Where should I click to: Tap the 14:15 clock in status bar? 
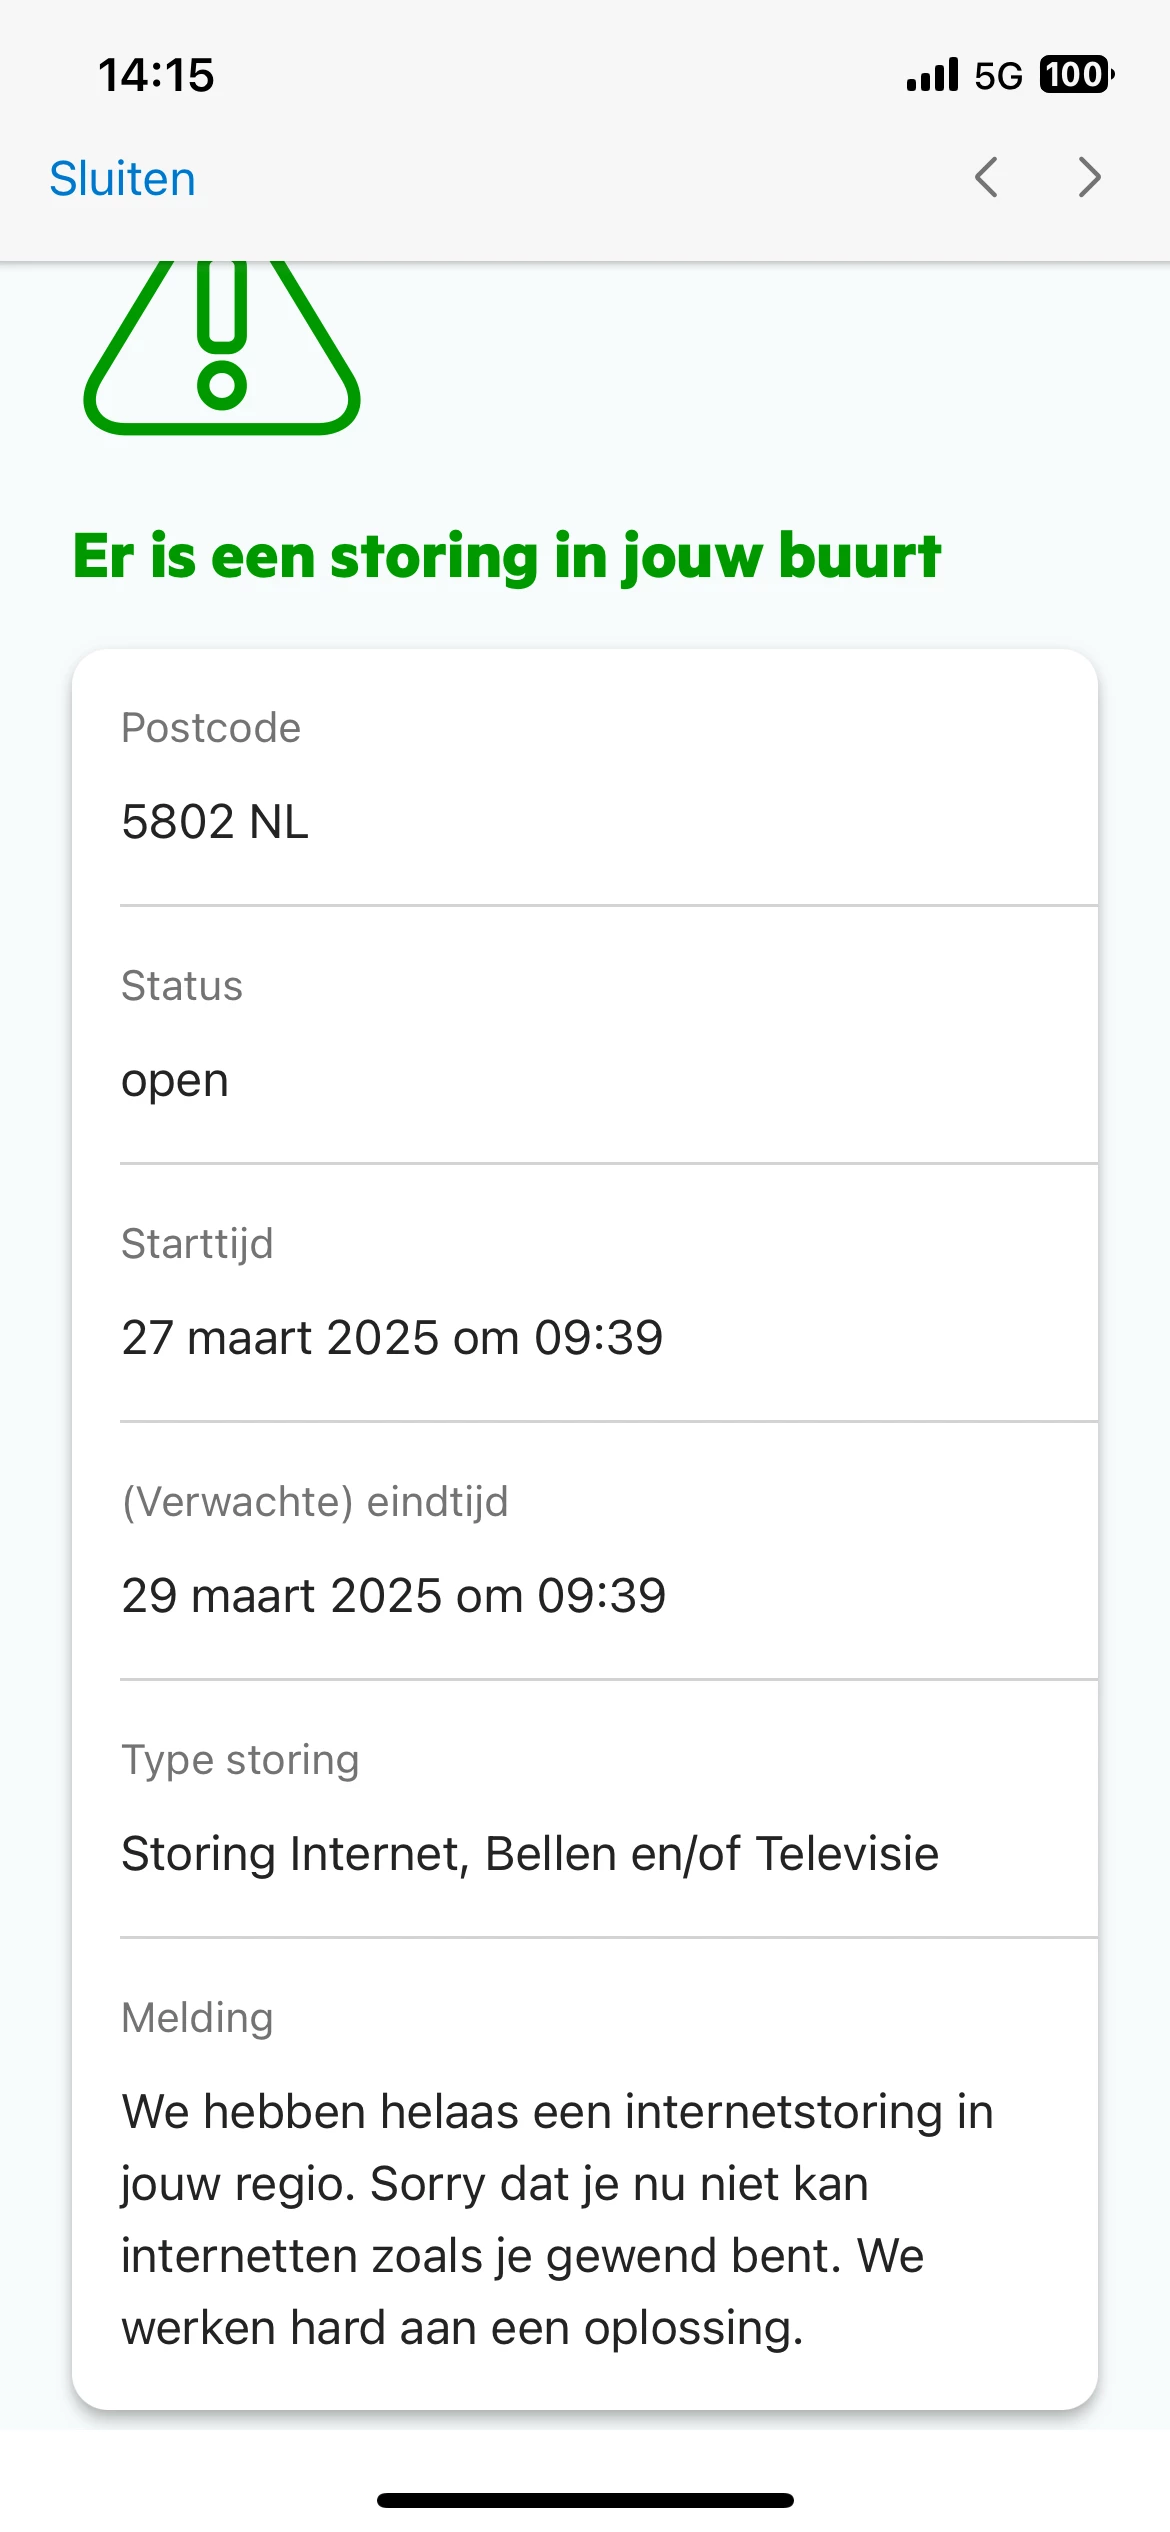[156, 75]
